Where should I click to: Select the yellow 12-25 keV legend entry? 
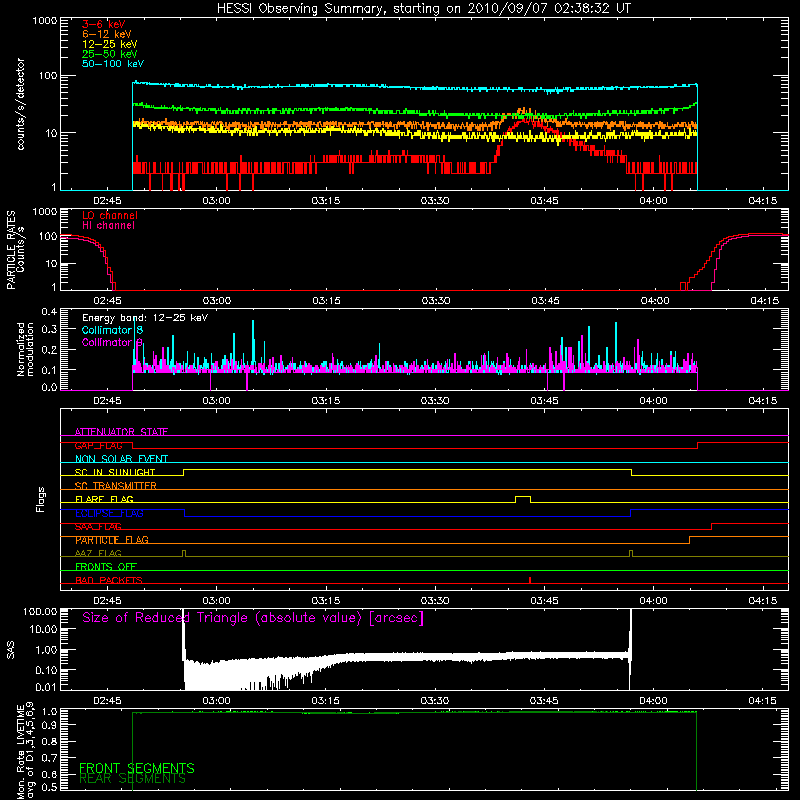coord(110,44)
